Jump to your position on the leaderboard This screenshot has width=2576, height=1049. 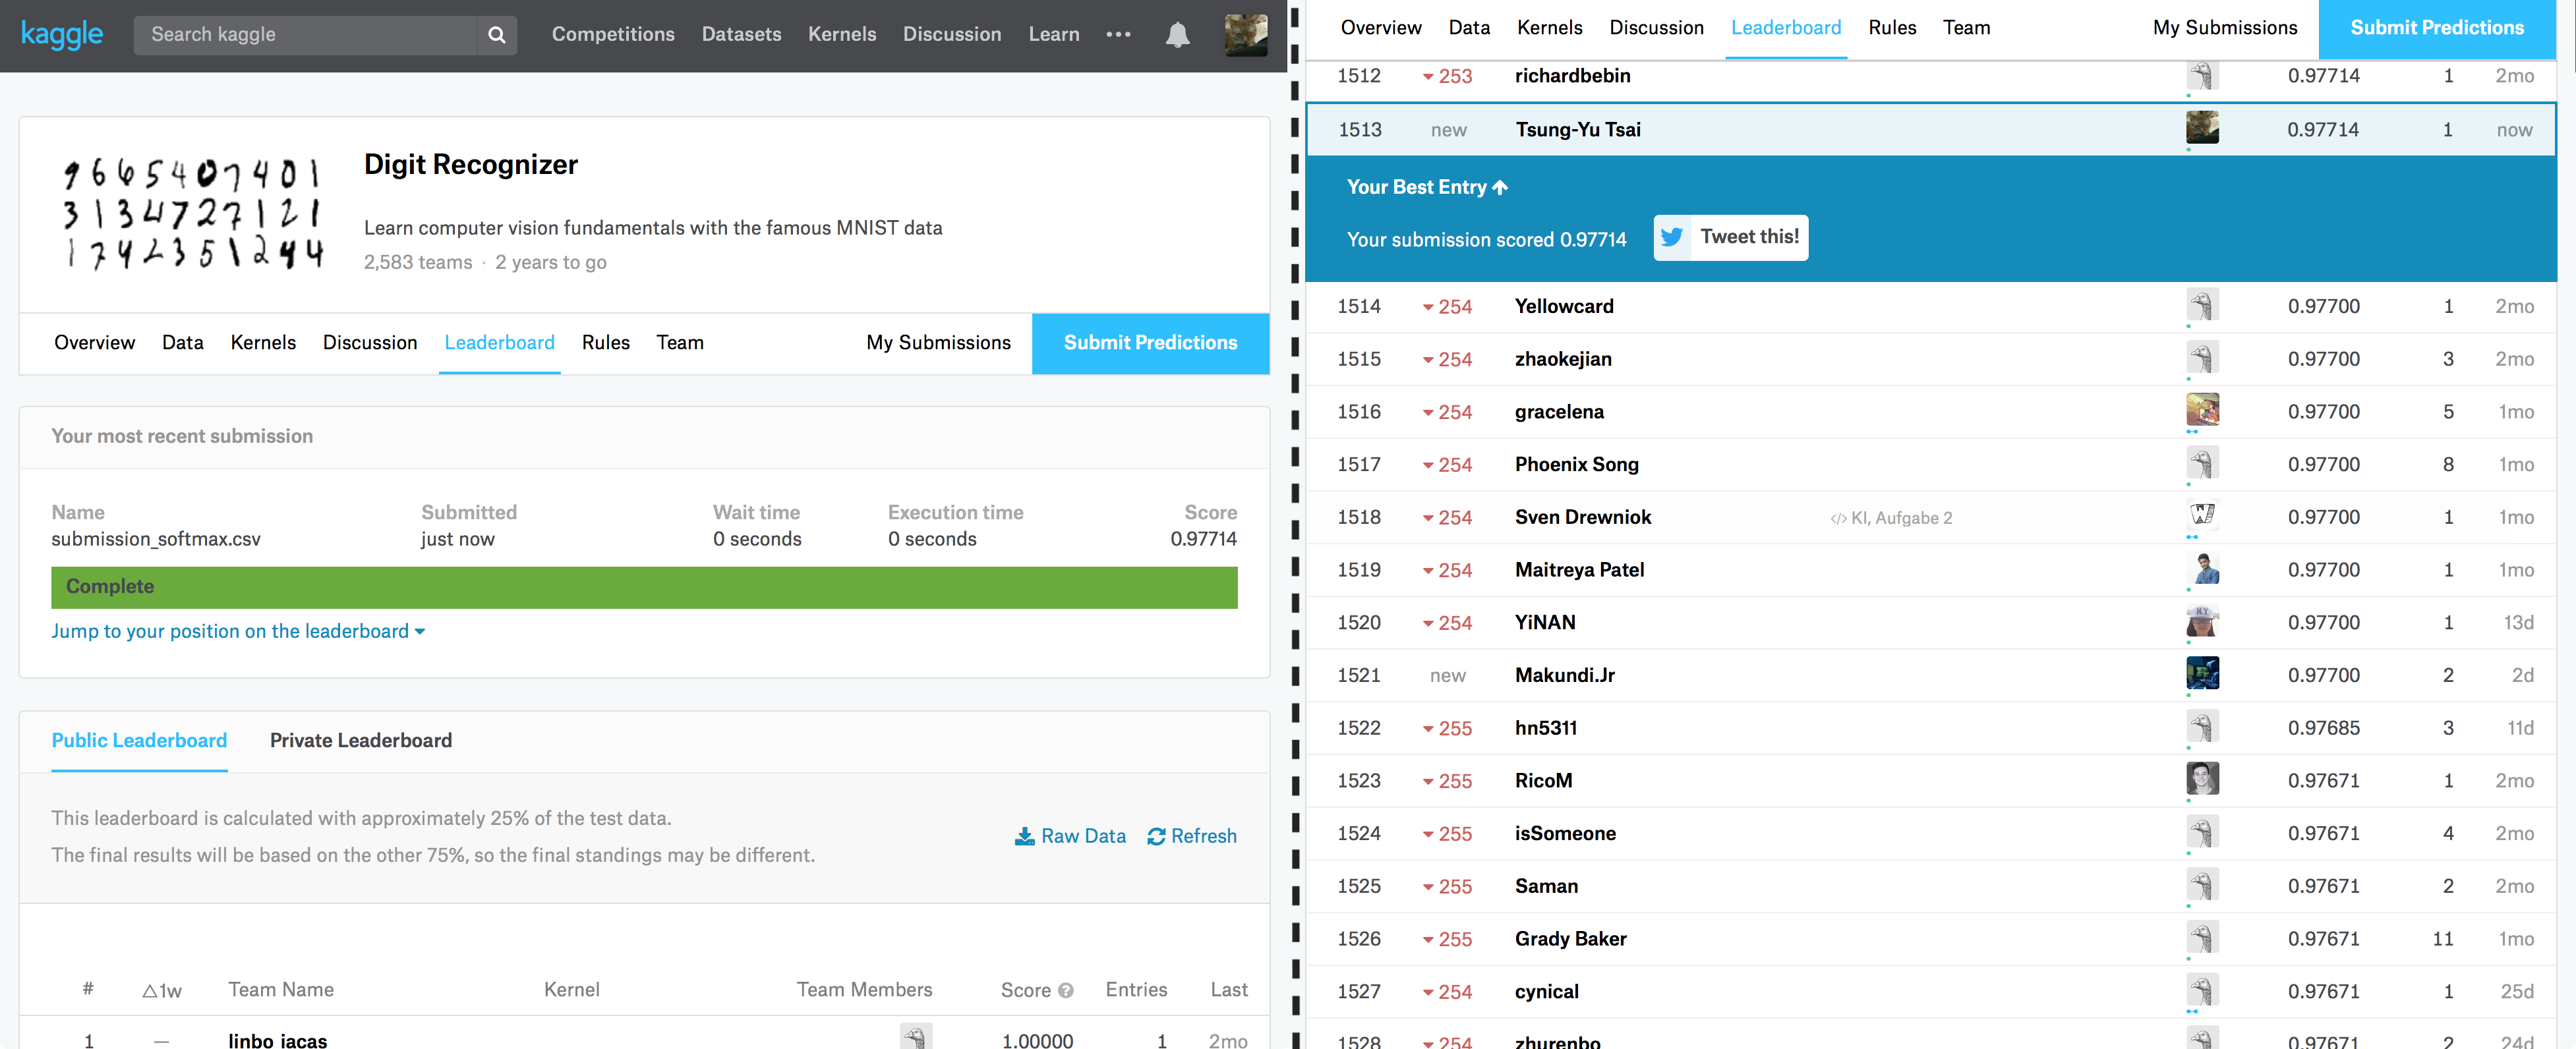(x=238, y=631)
